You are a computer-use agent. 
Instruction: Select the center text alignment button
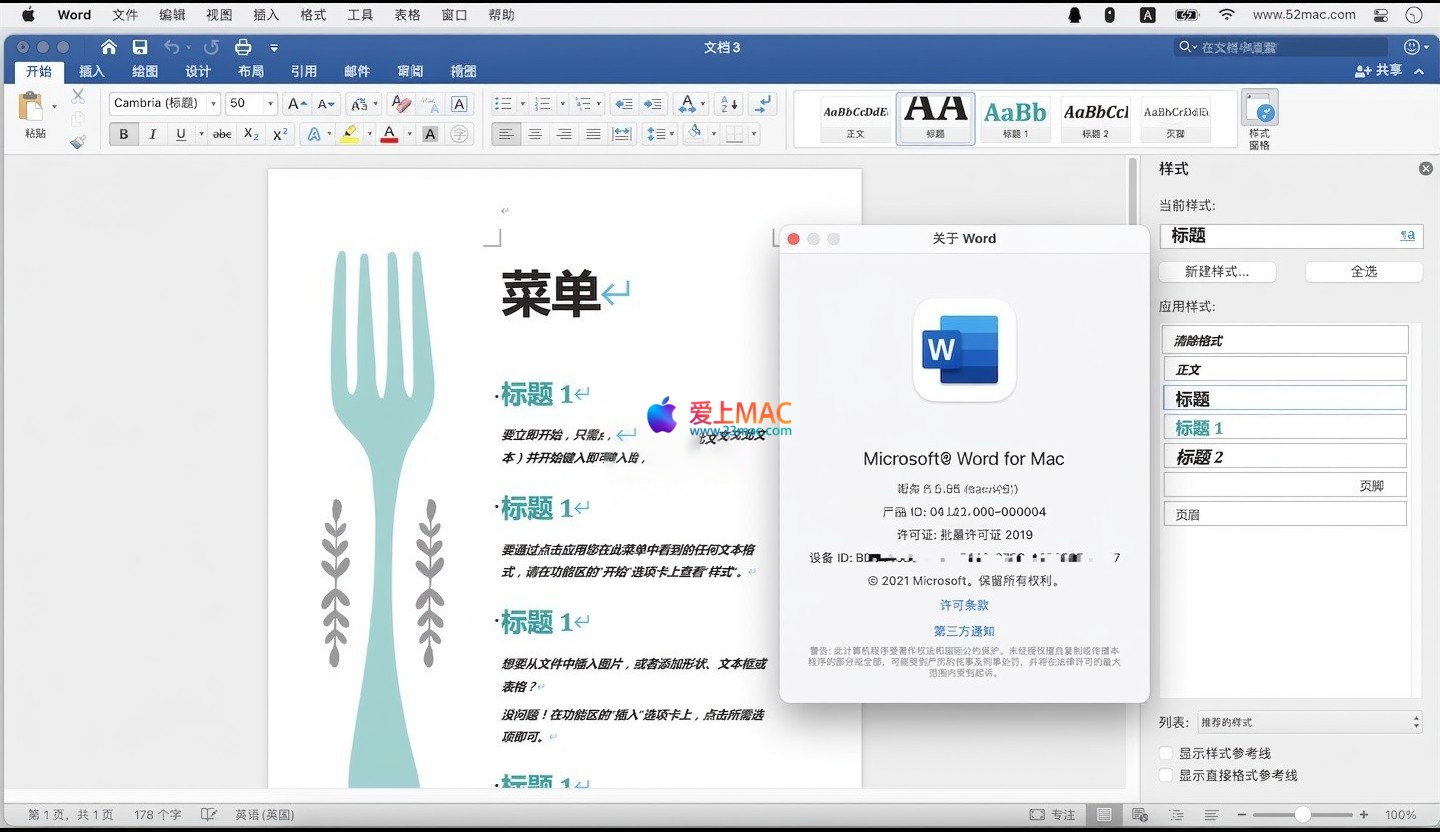pos(536,134)
